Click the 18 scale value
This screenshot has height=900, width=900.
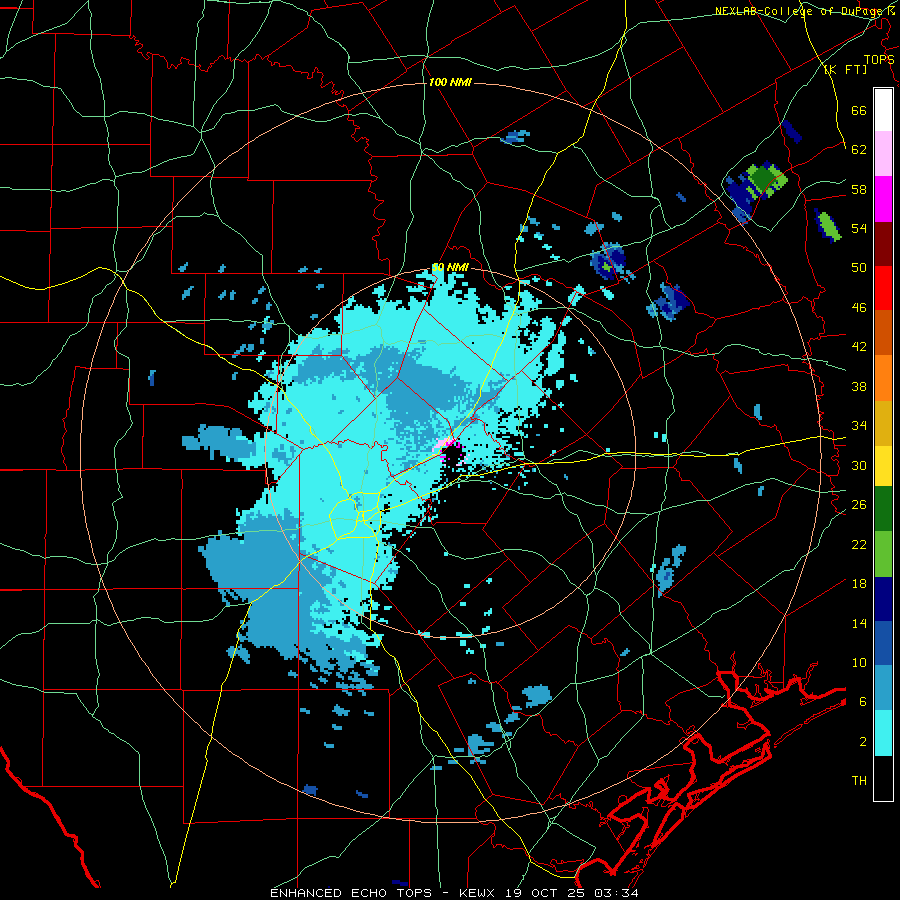point(859,584)
